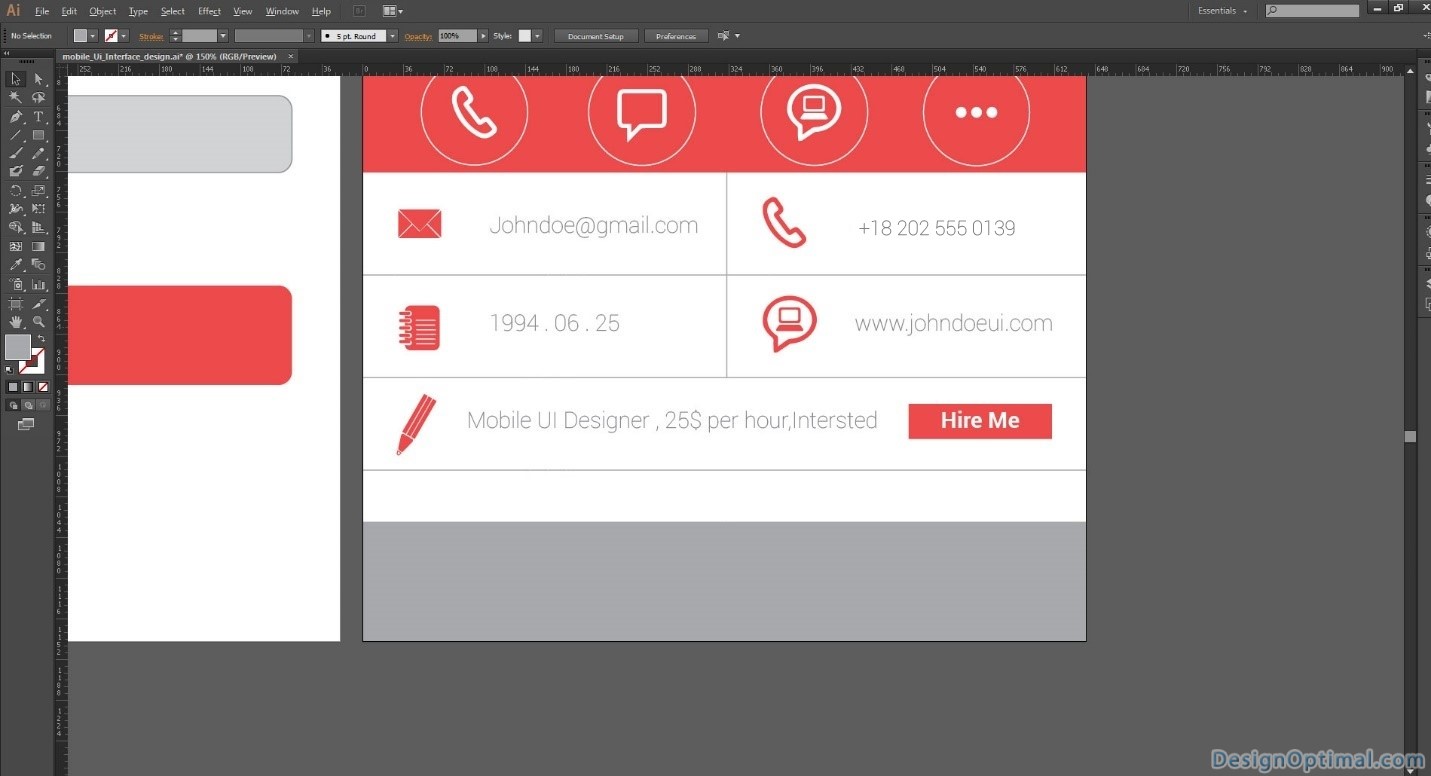The width and height of the screenshot is (1431, 776).
Task: Pick the Perspective Grid tool
Action: click(38, 228)
